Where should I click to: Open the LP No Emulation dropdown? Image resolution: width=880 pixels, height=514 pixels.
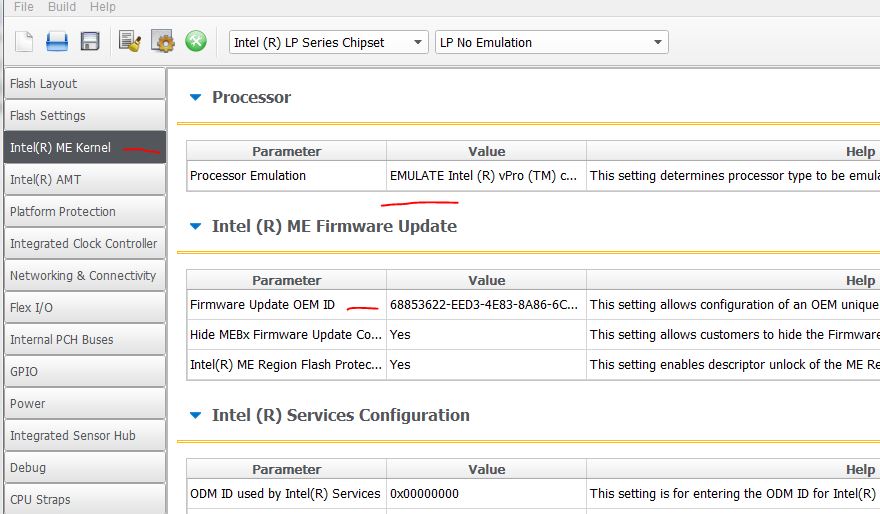point(551,42)
